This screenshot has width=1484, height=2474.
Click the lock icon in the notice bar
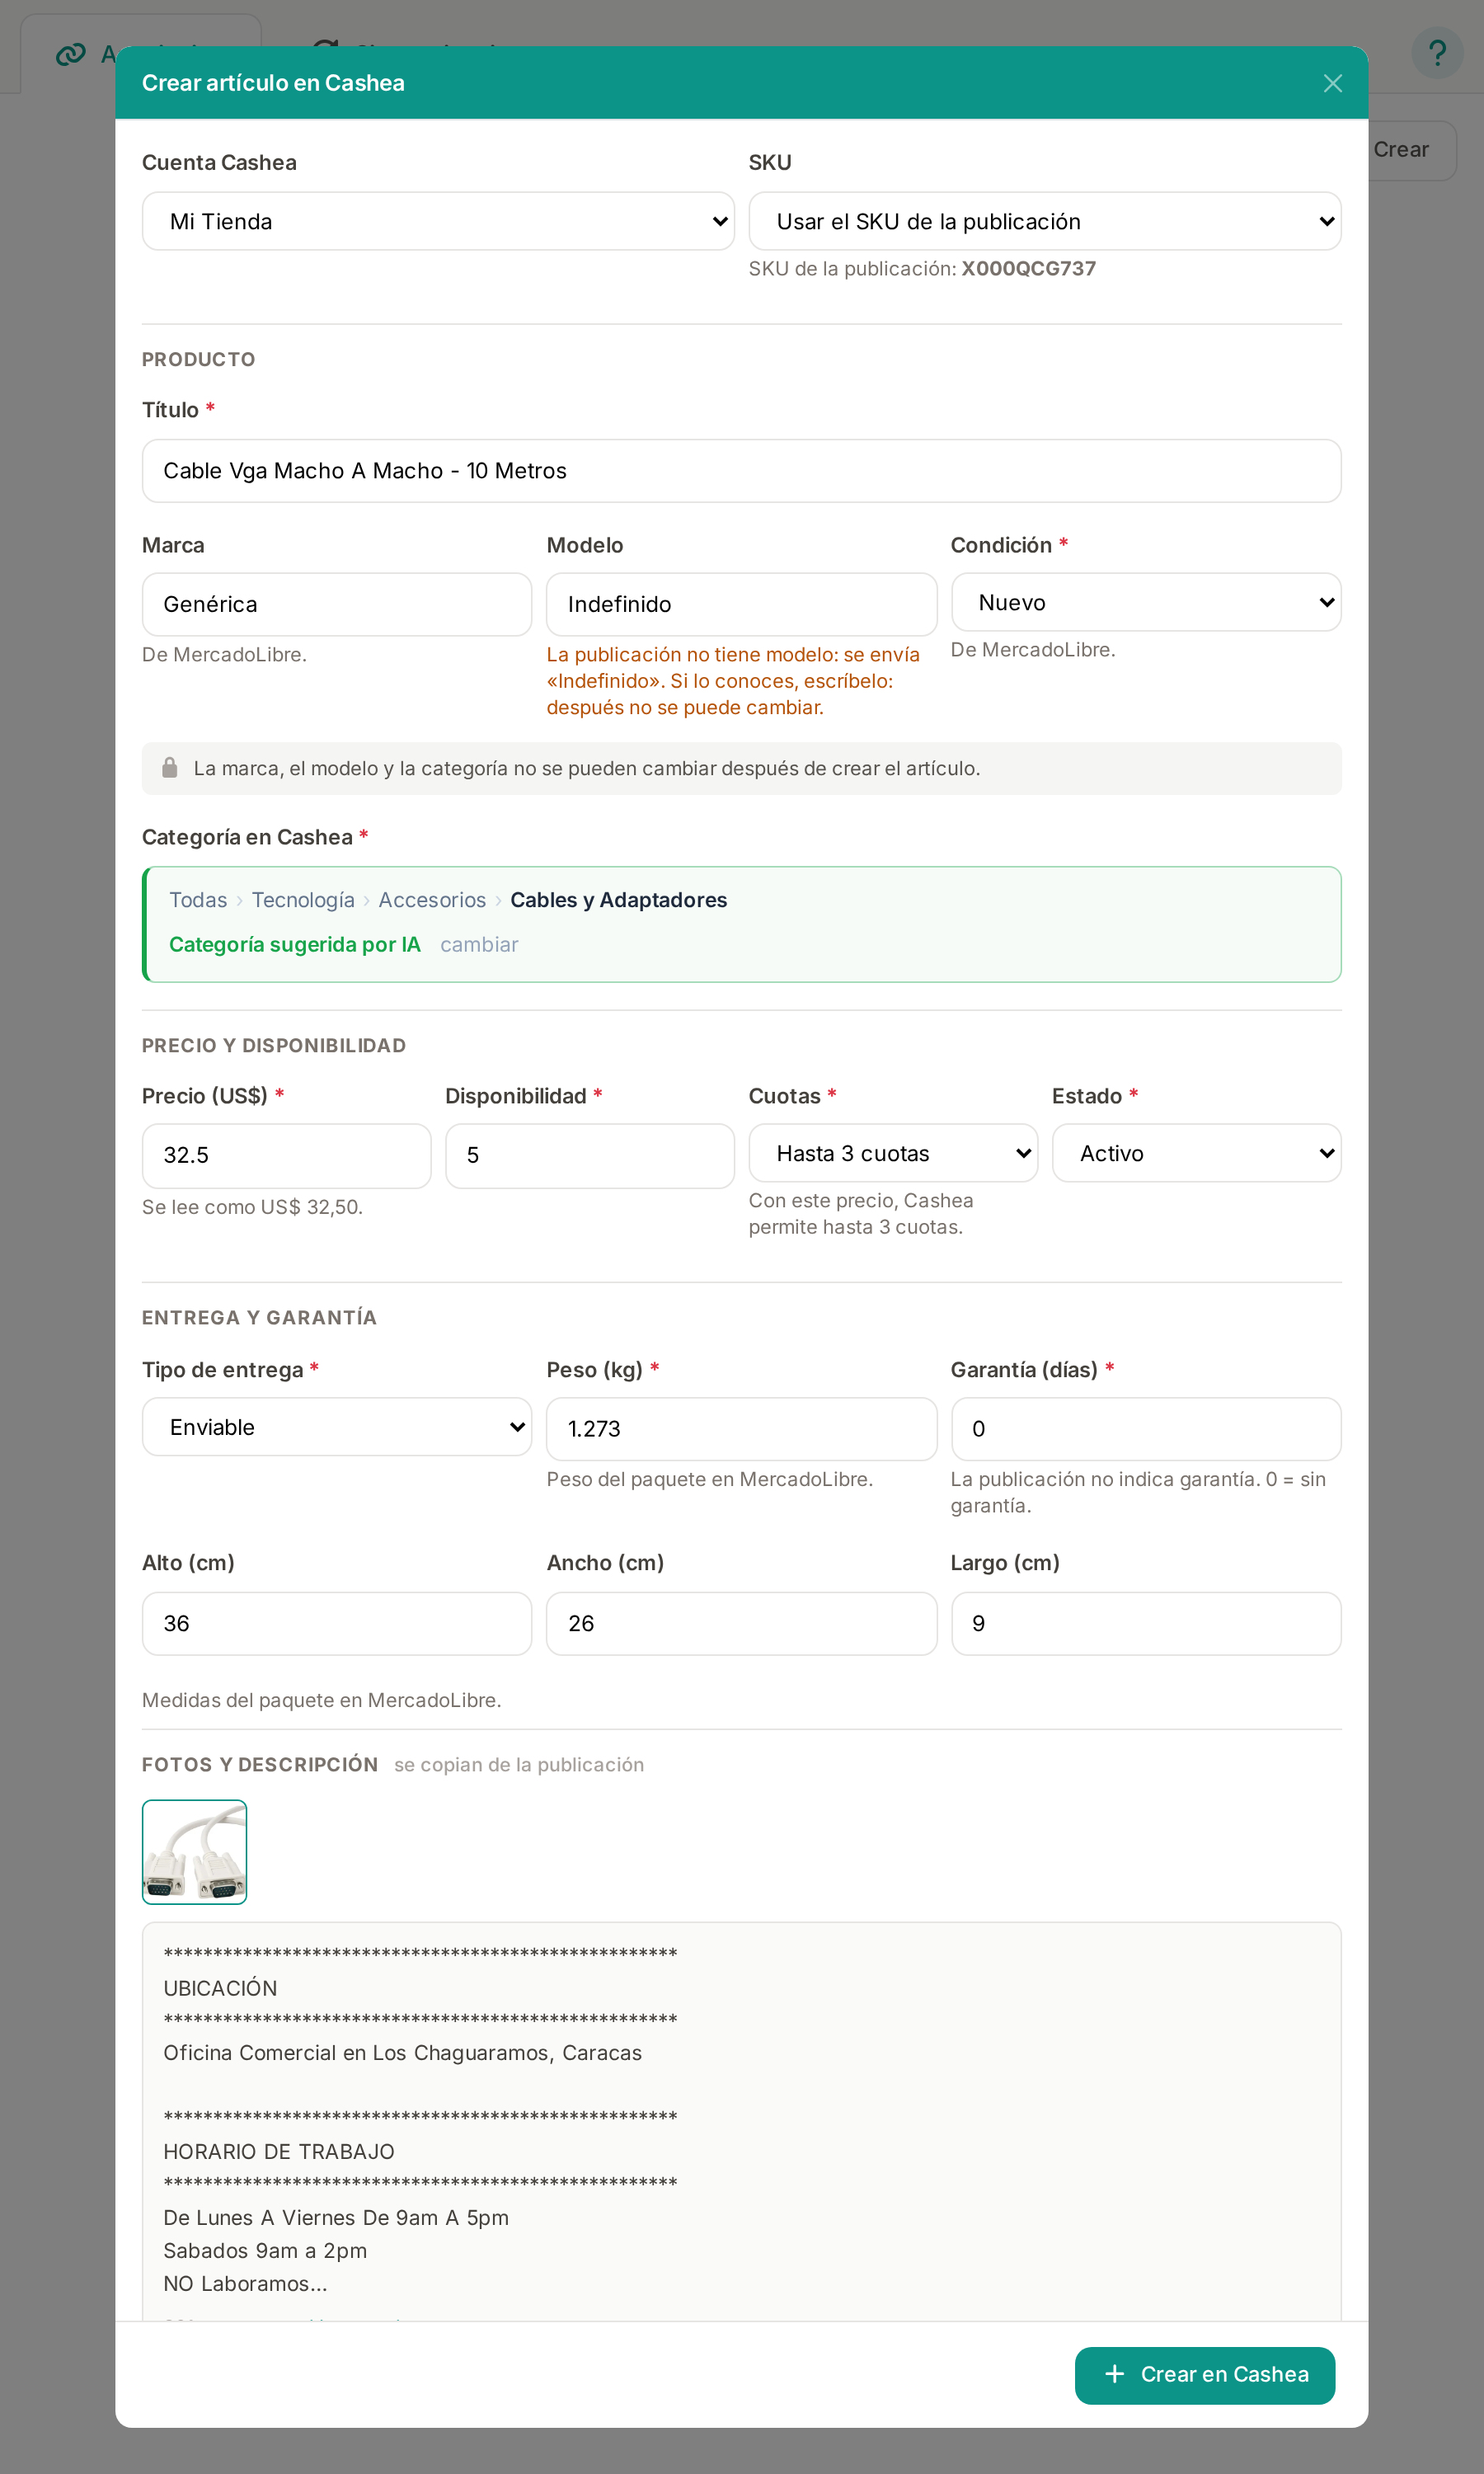pos(170,767)
